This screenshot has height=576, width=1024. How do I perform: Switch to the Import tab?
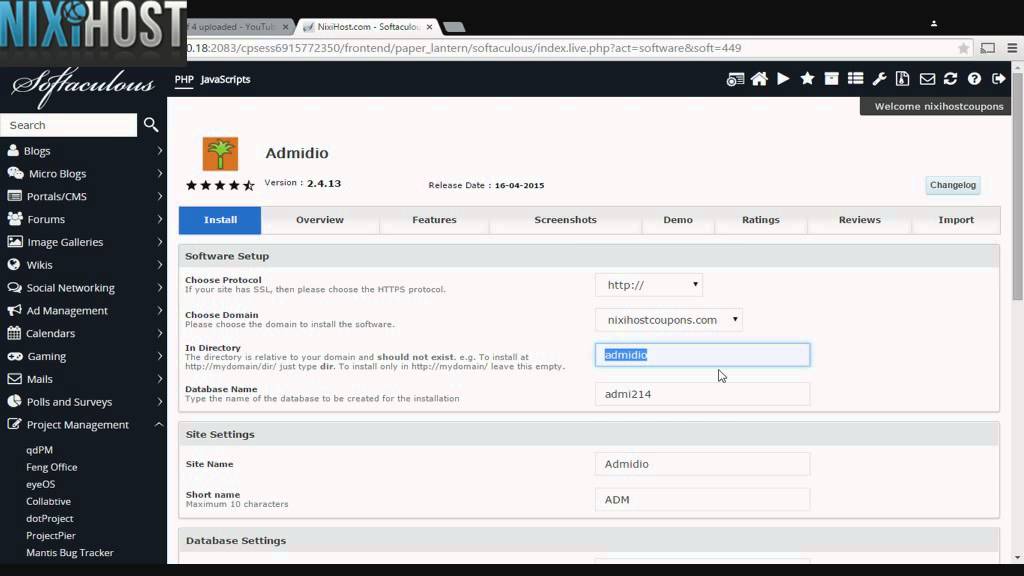pos(956,220)
